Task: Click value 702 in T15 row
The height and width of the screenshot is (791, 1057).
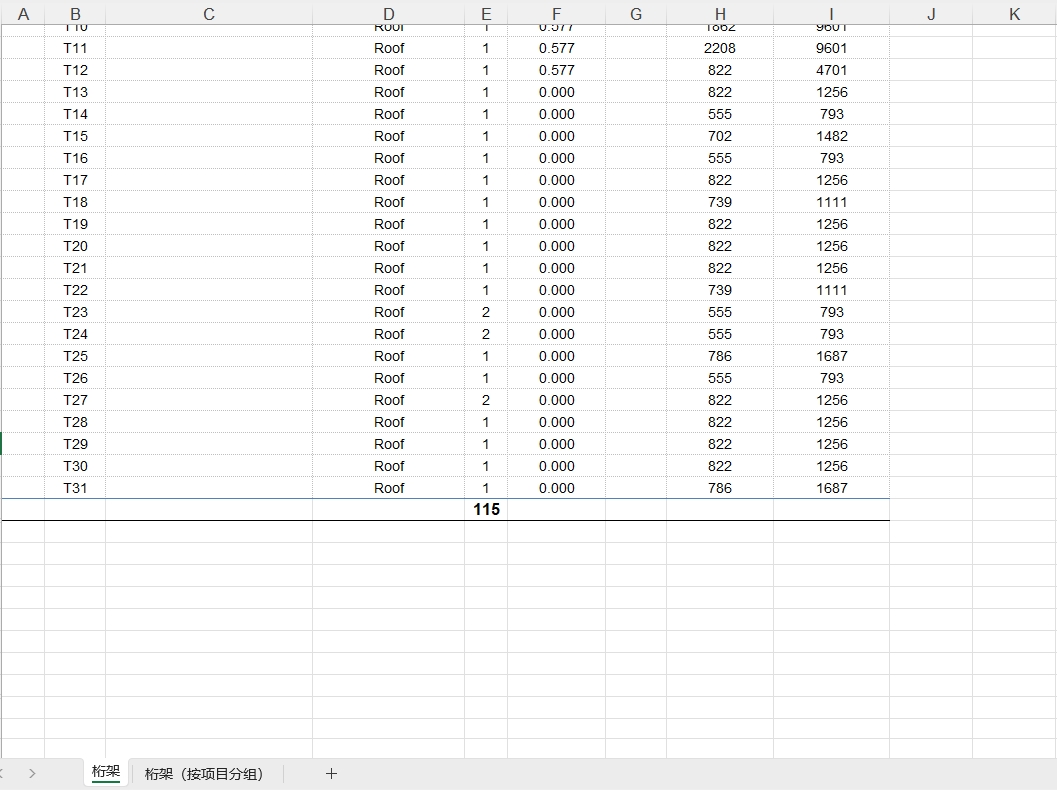Action: point(720,136)
